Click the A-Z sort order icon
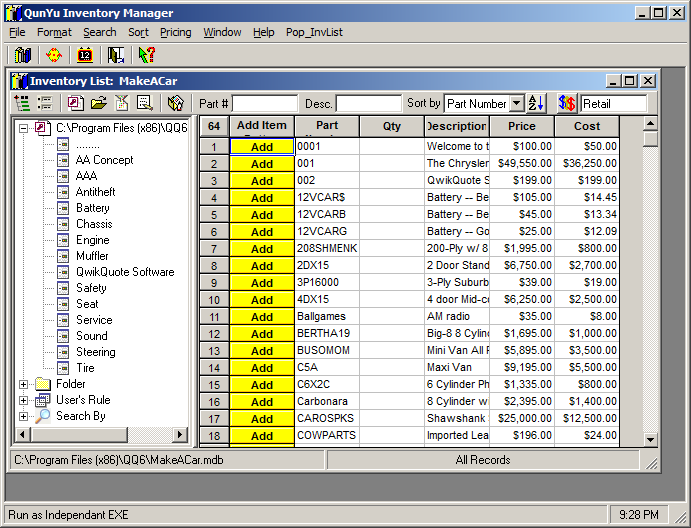The height and width of the screenshot is (528, 691). click(x=537, y=103)
